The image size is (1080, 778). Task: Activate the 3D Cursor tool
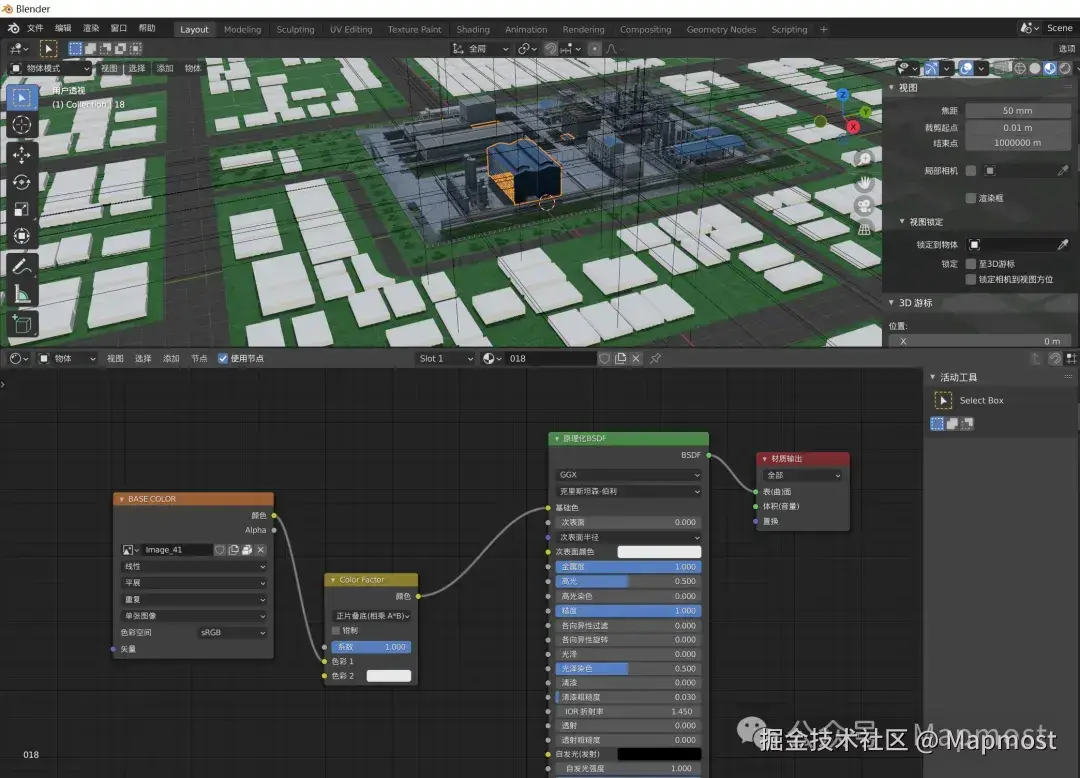[x=22, y=125]
